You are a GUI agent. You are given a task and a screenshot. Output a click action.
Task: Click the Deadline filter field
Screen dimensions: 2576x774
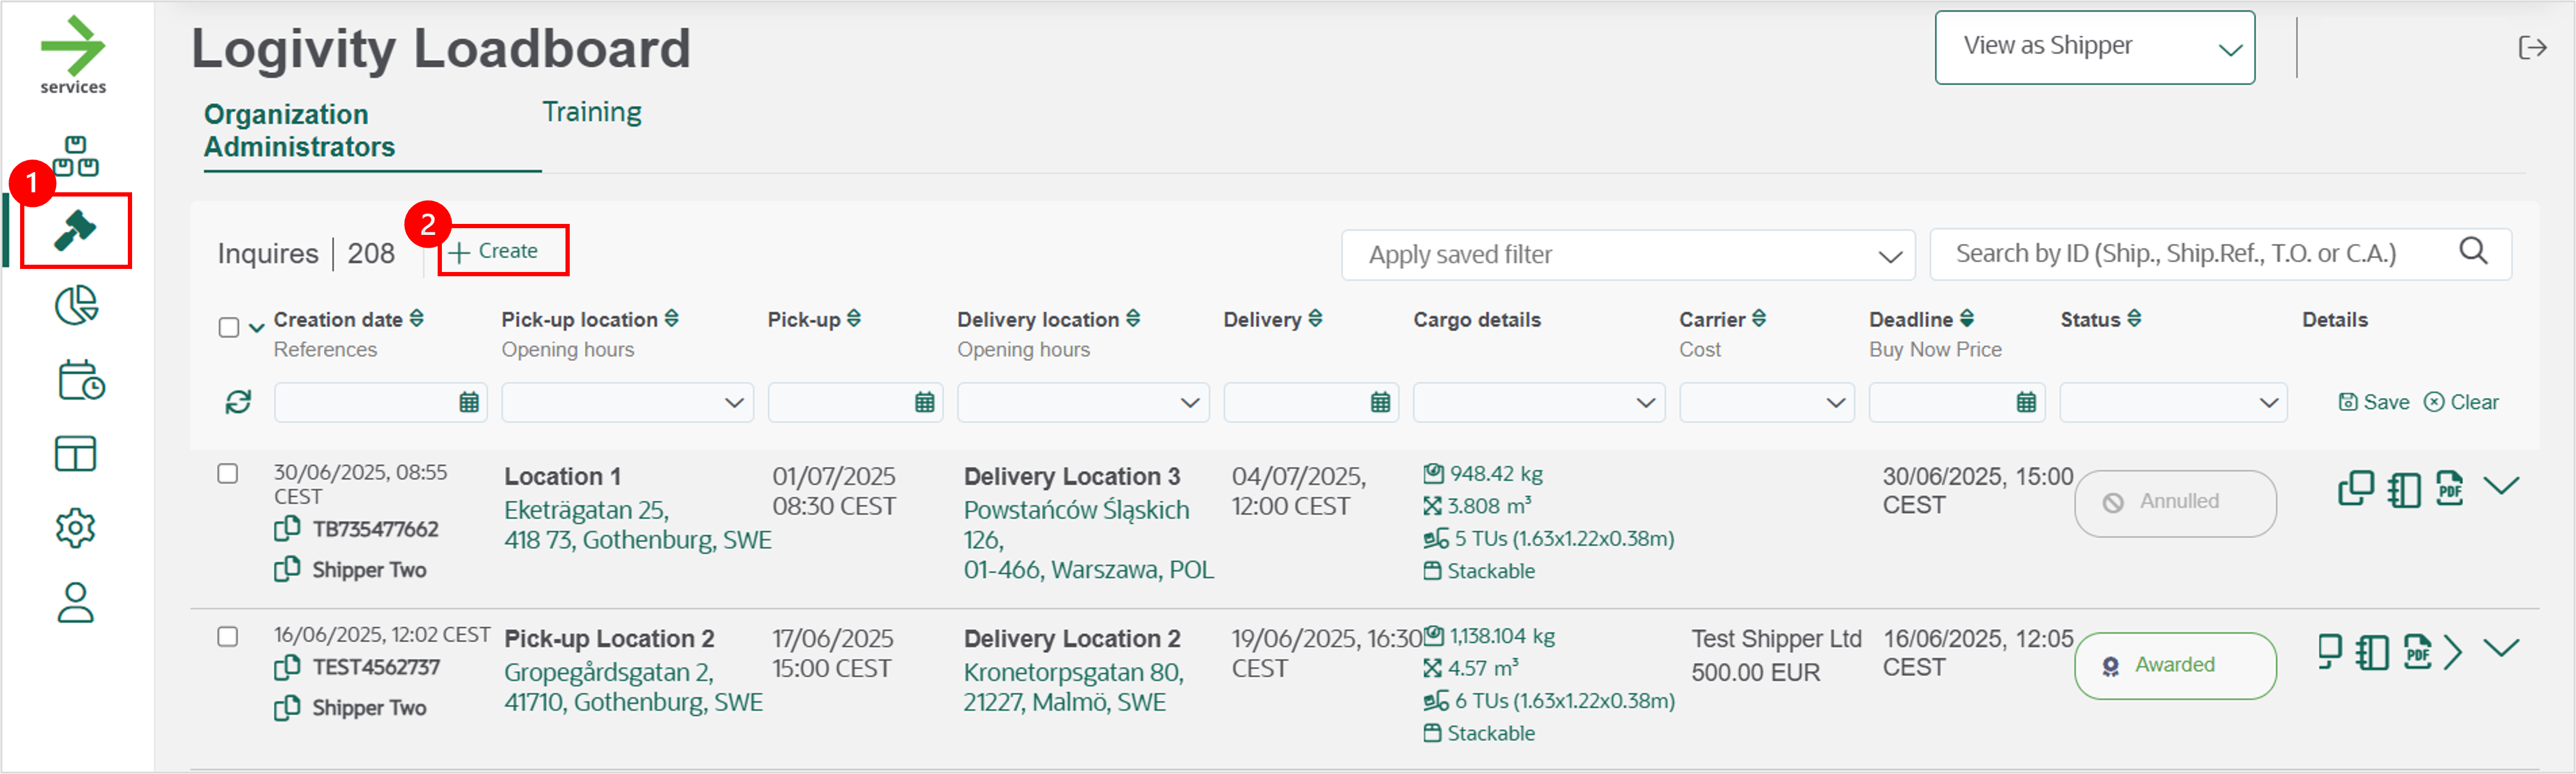[x=1956, y=402]
